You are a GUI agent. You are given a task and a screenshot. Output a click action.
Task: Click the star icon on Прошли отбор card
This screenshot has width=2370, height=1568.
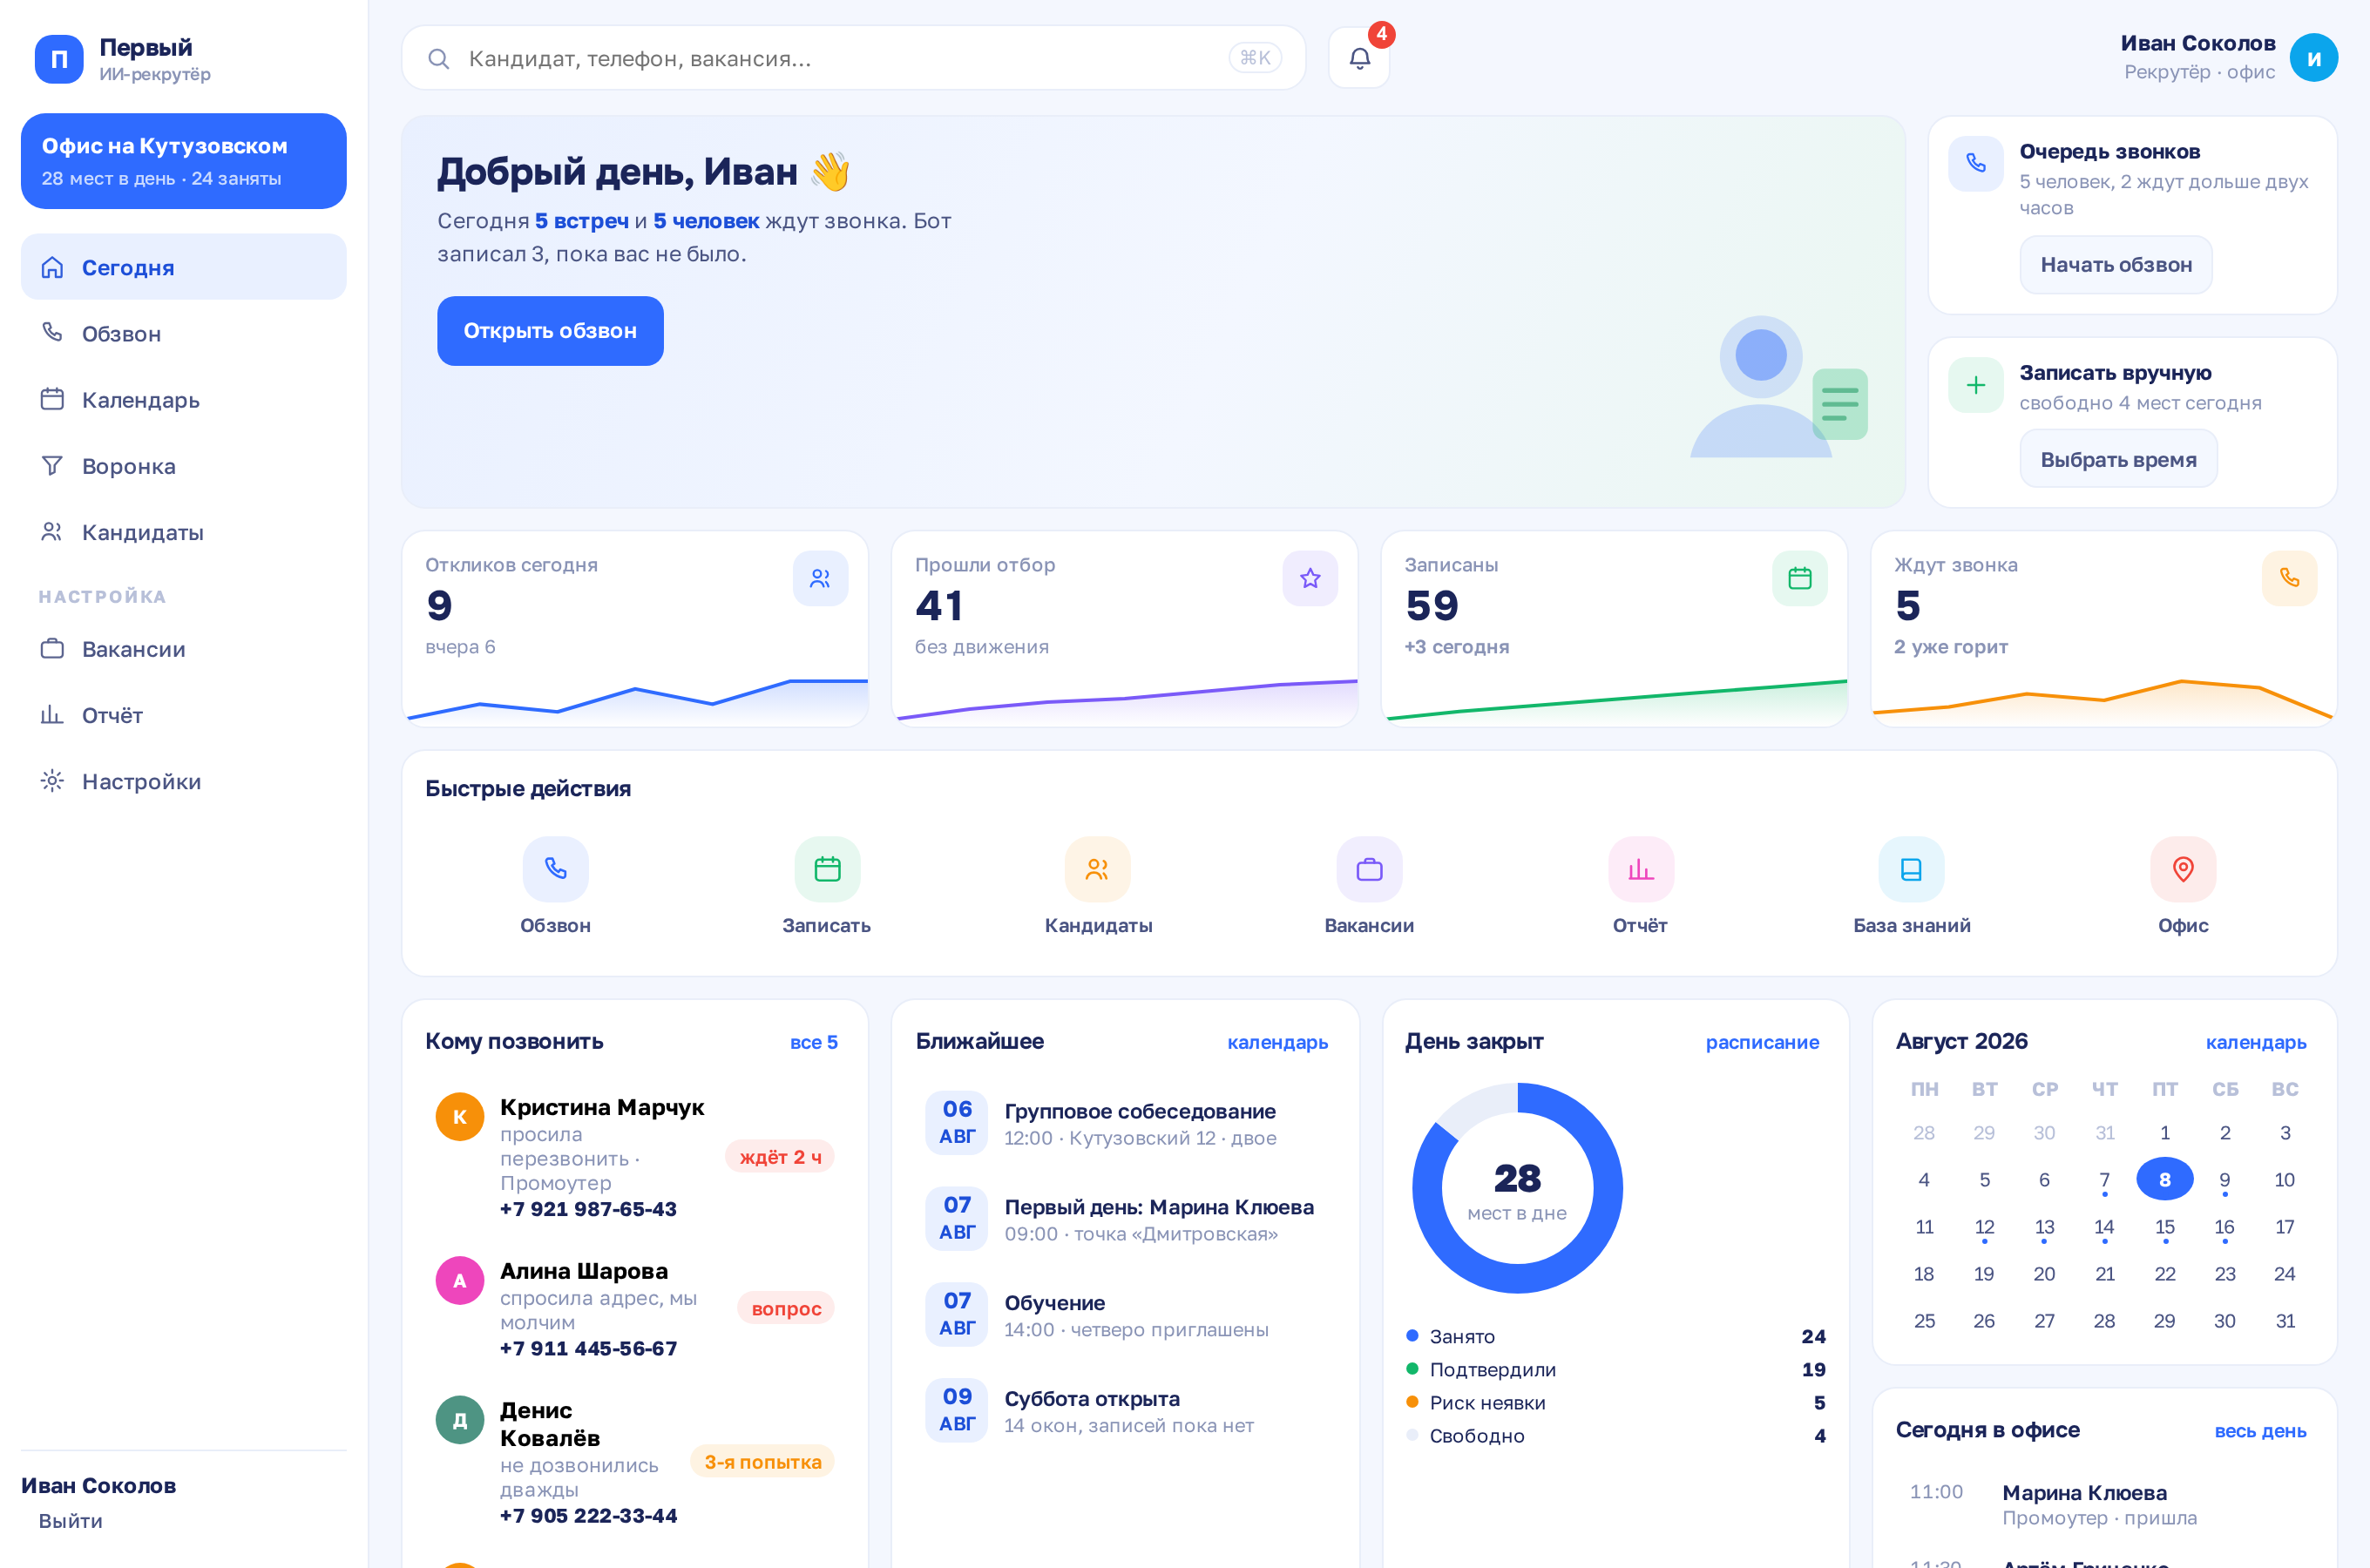[x=1310, y=578]
